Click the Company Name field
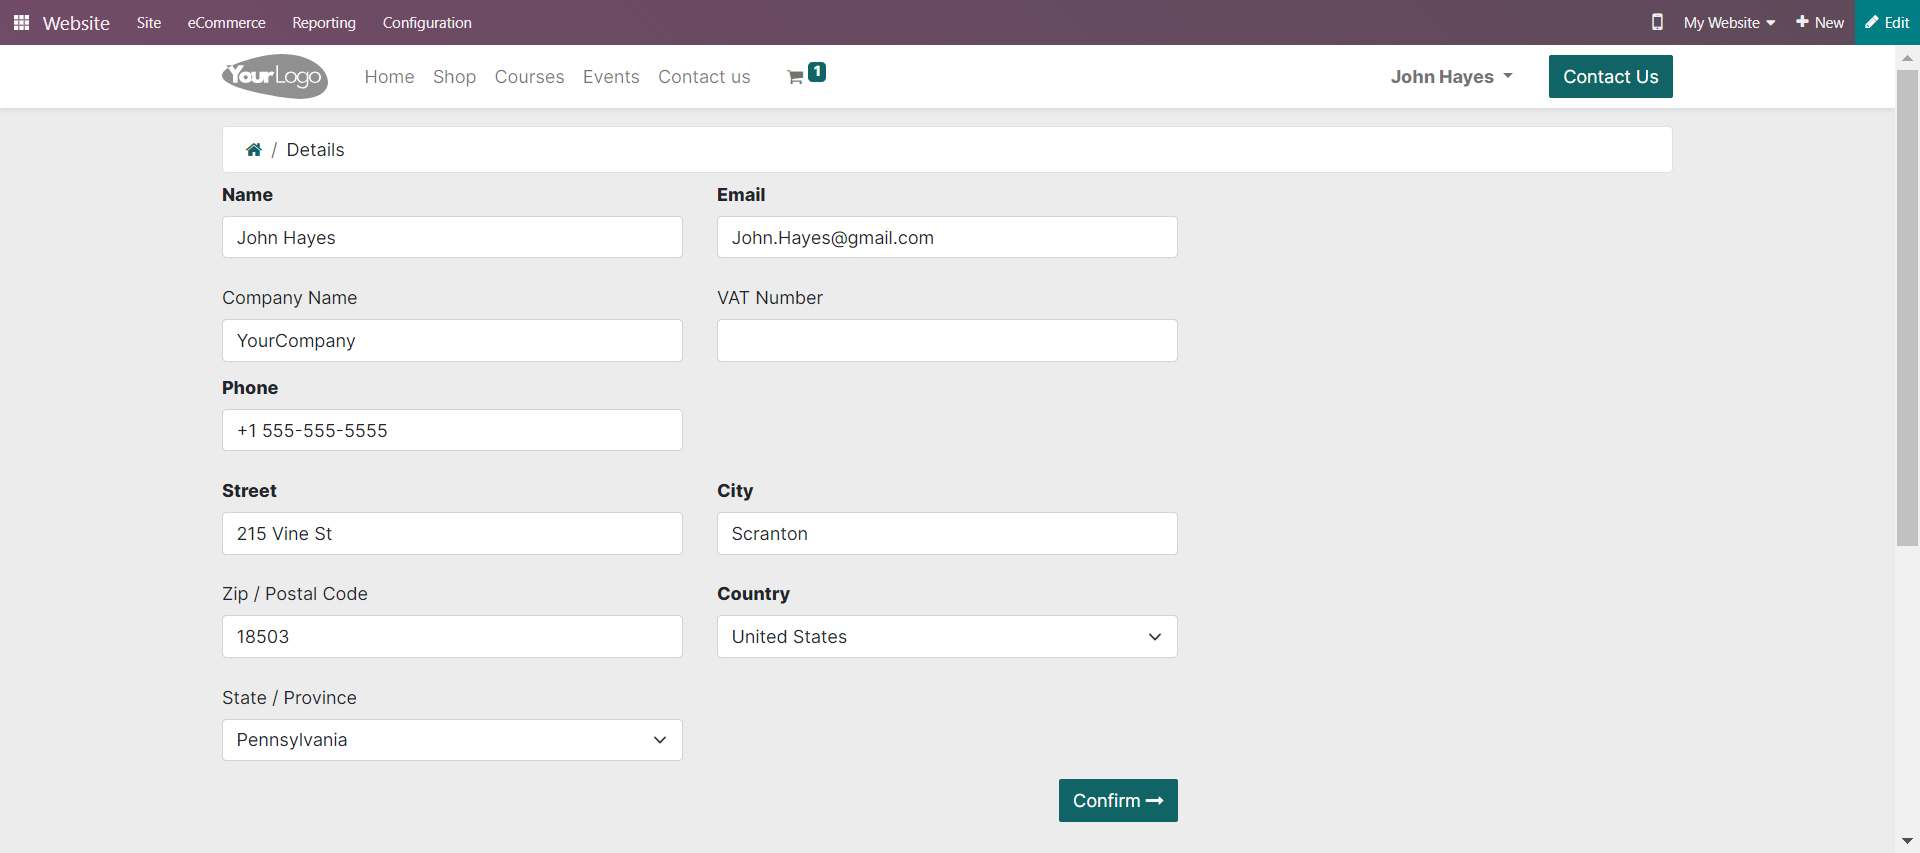 (x=452, y=341)
